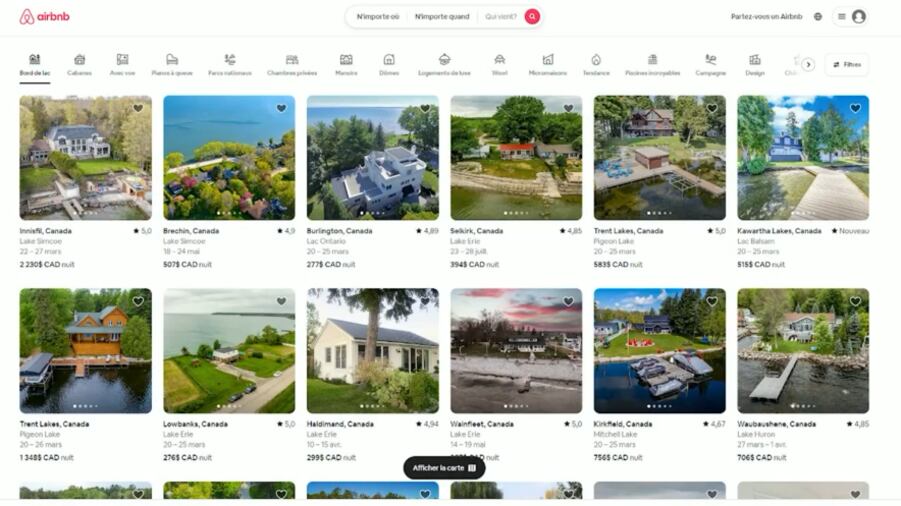Screen dimensions: 901x506
Task: Select the Piscines incroyables category
Action: point(652,64)
